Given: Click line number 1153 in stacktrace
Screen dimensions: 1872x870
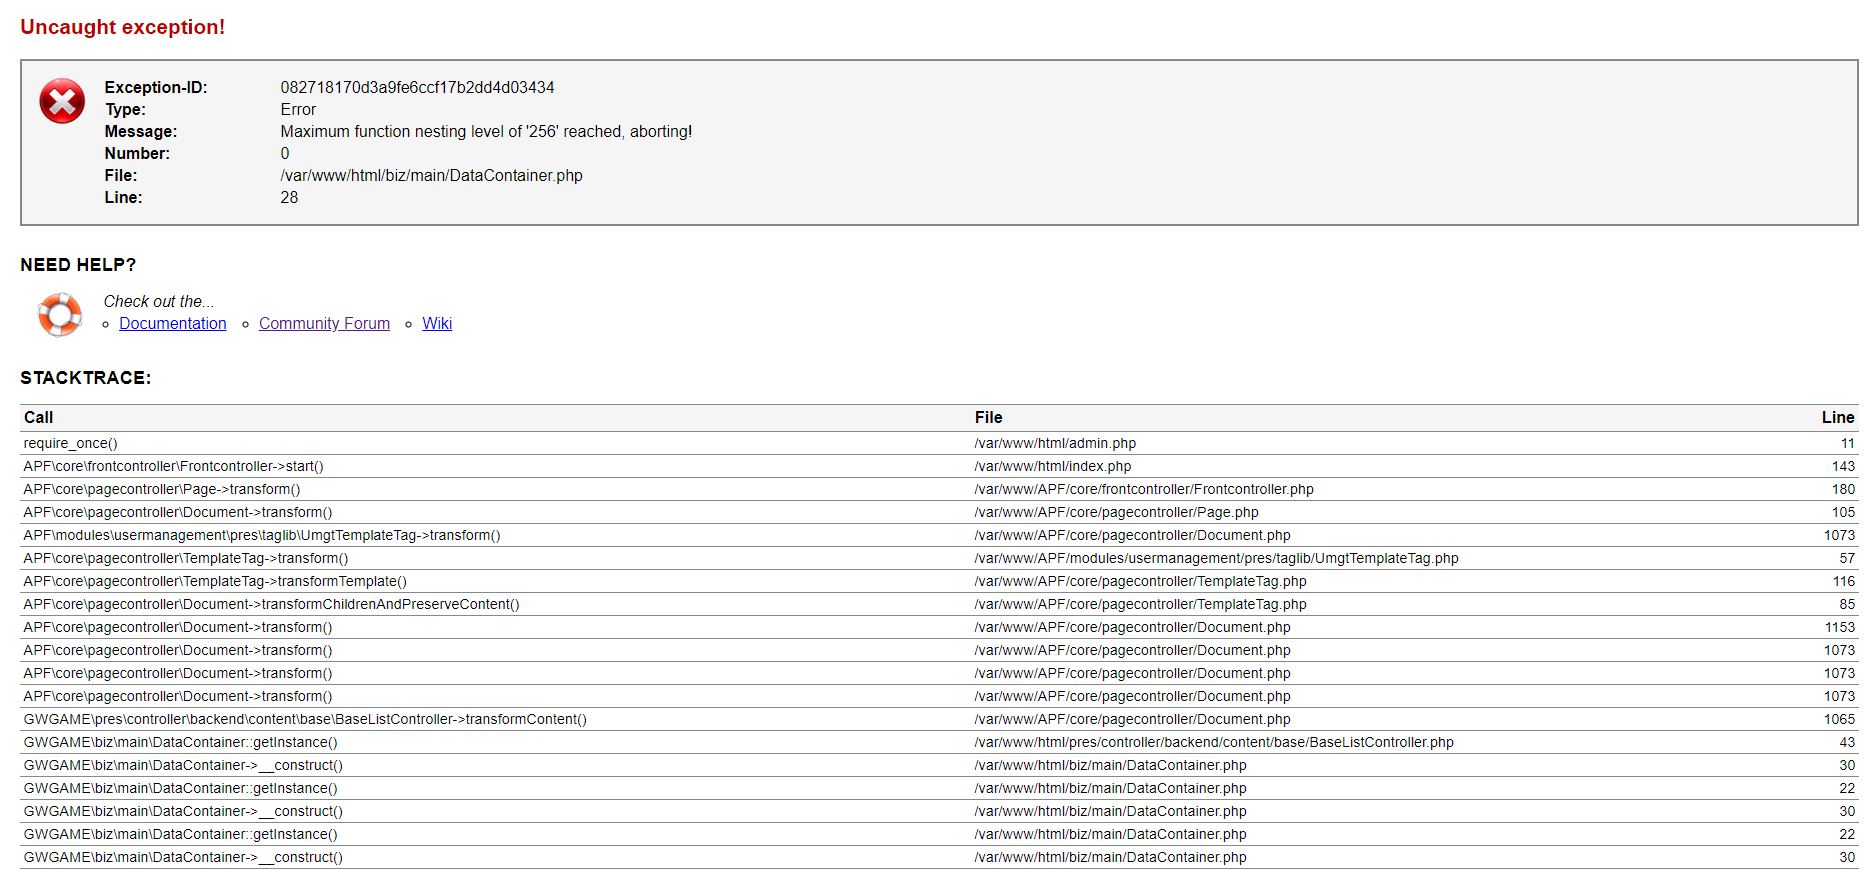Looking at the screenshot, I should [1839, 627].
